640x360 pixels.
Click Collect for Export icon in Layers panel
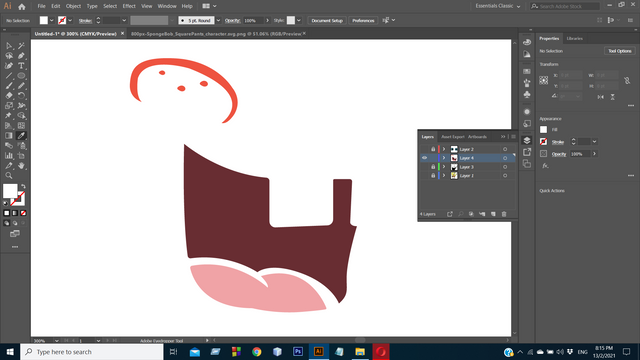pyautogui.click(x=450, y=214)
